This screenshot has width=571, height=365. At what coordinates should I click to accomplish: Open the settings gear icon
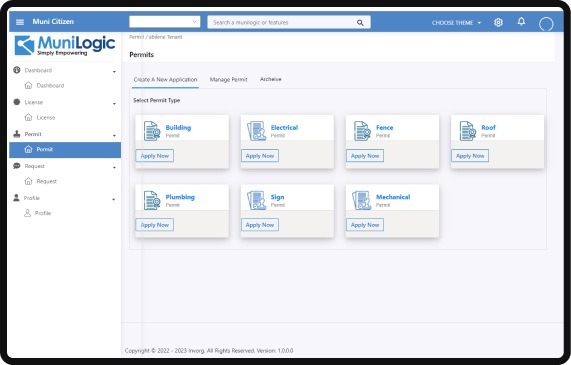[498, 23]
